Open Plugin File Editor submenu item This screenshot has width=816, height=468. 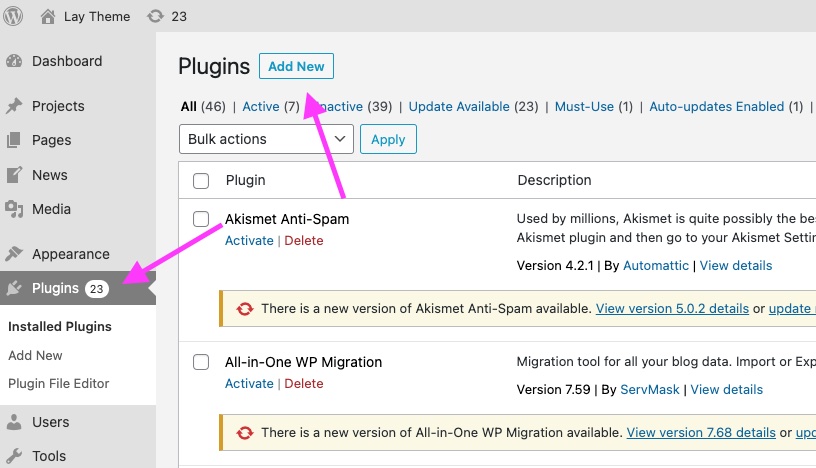coord(59,384)
